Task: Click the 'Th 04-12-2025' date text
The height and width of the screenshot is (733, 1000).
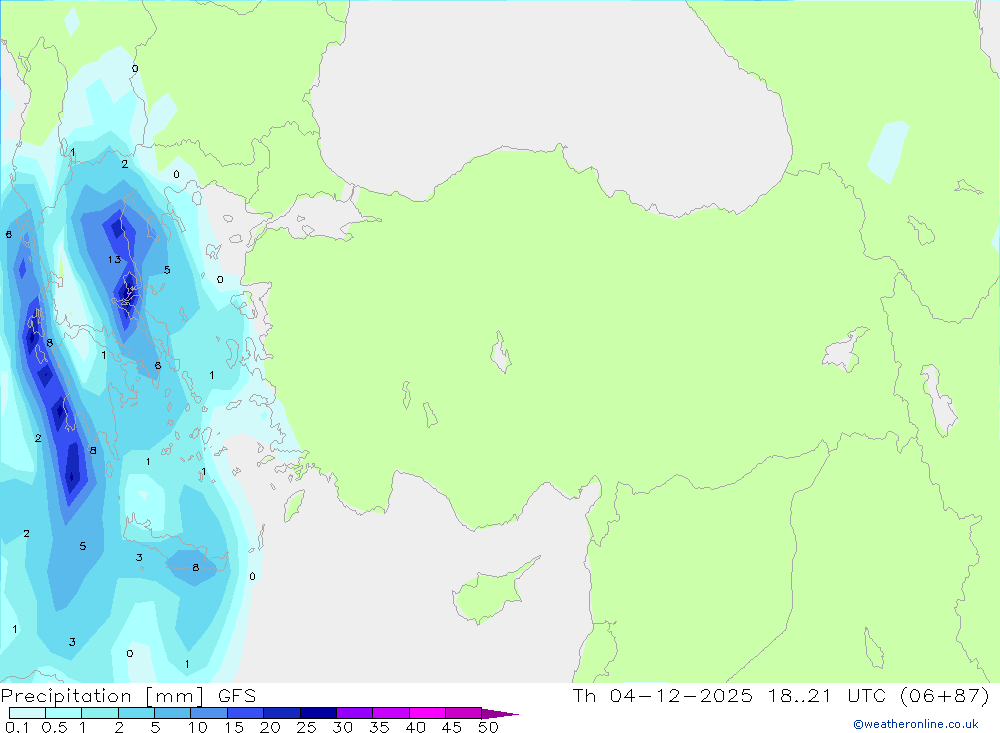Action: click(663, 695)
